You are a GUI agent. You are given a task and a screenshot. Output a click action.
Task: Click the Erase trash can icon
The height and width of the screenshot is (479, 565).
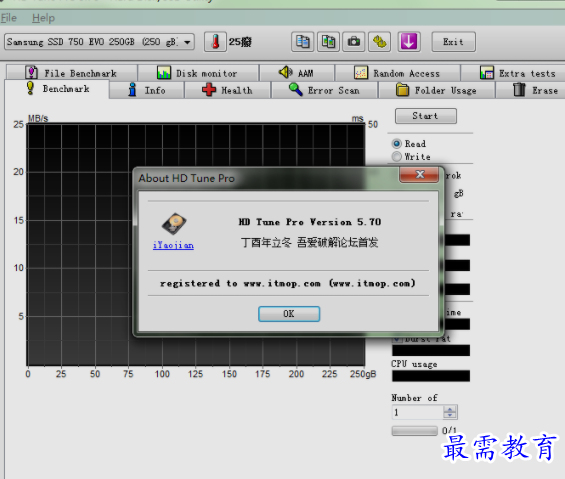pos(519,89)
